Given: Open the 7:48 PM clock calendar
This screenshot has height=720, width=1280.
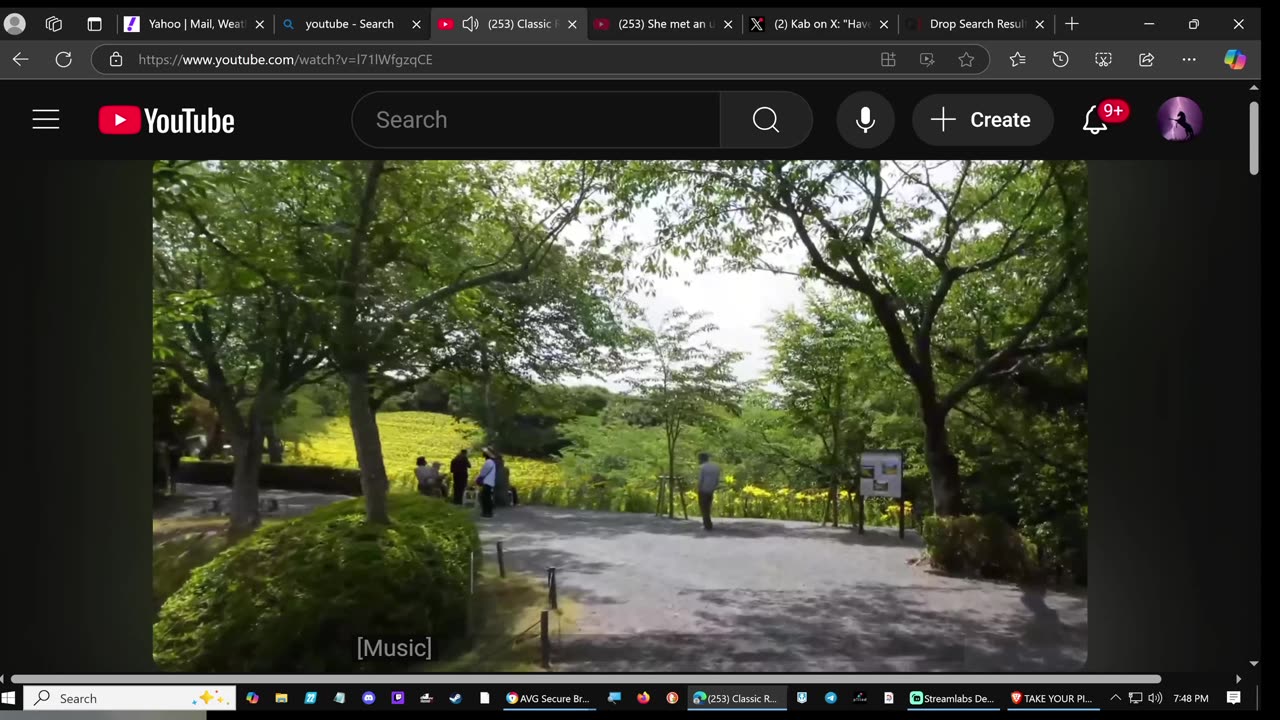Looking at the screenshot, I should pyautogui.click(x=1191, y=698).
